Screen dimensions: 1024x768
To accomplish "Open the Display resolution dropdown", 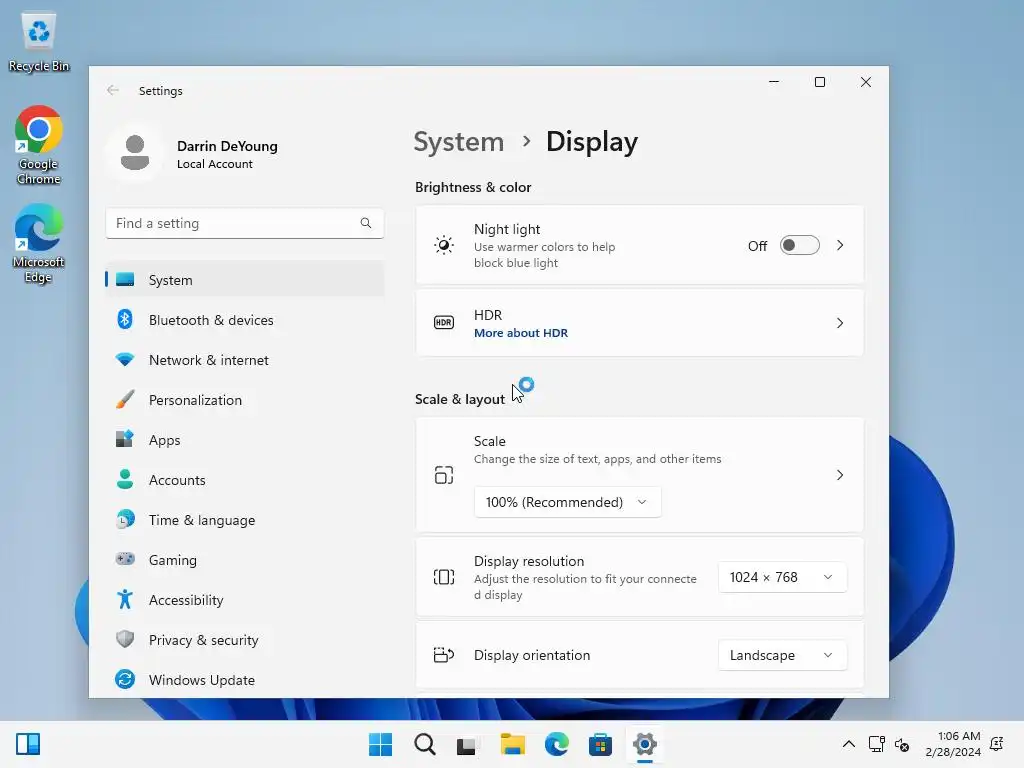I will click(x=782, y=577).
